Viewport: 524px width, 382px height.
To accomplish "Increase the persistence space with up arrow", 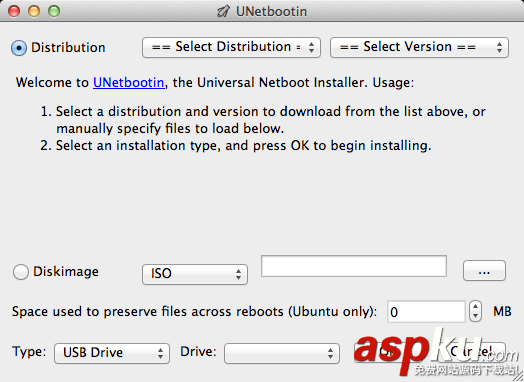I will point(475,306).
